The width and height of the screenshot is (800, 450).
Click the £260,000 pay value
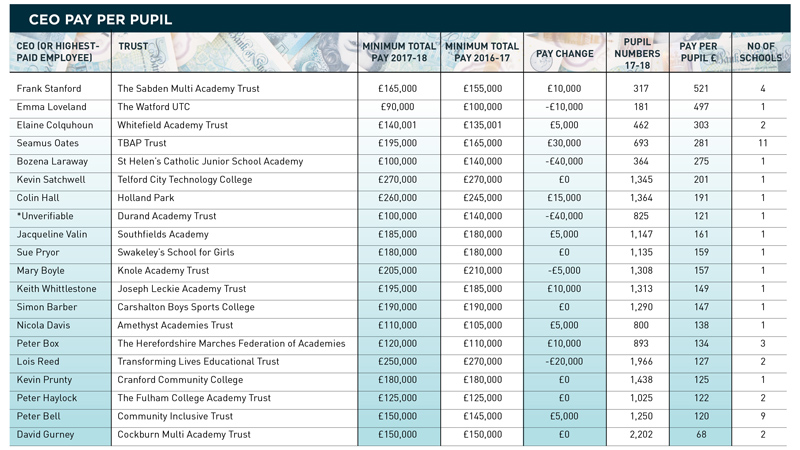pyautogui.click(x=397, y=198)
